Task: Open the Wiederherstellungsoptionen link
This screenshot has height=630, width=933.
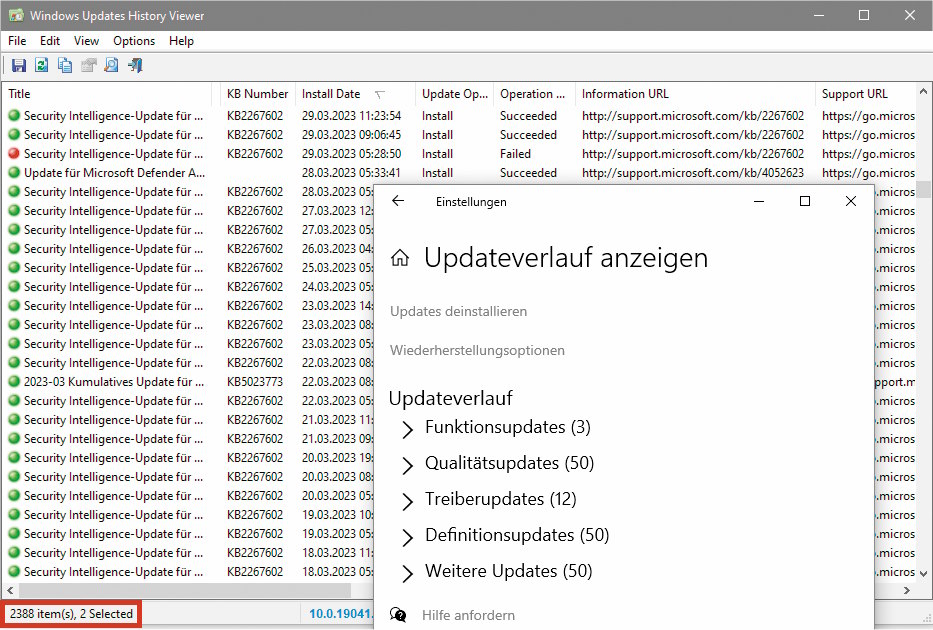Action: click(477, 350)
